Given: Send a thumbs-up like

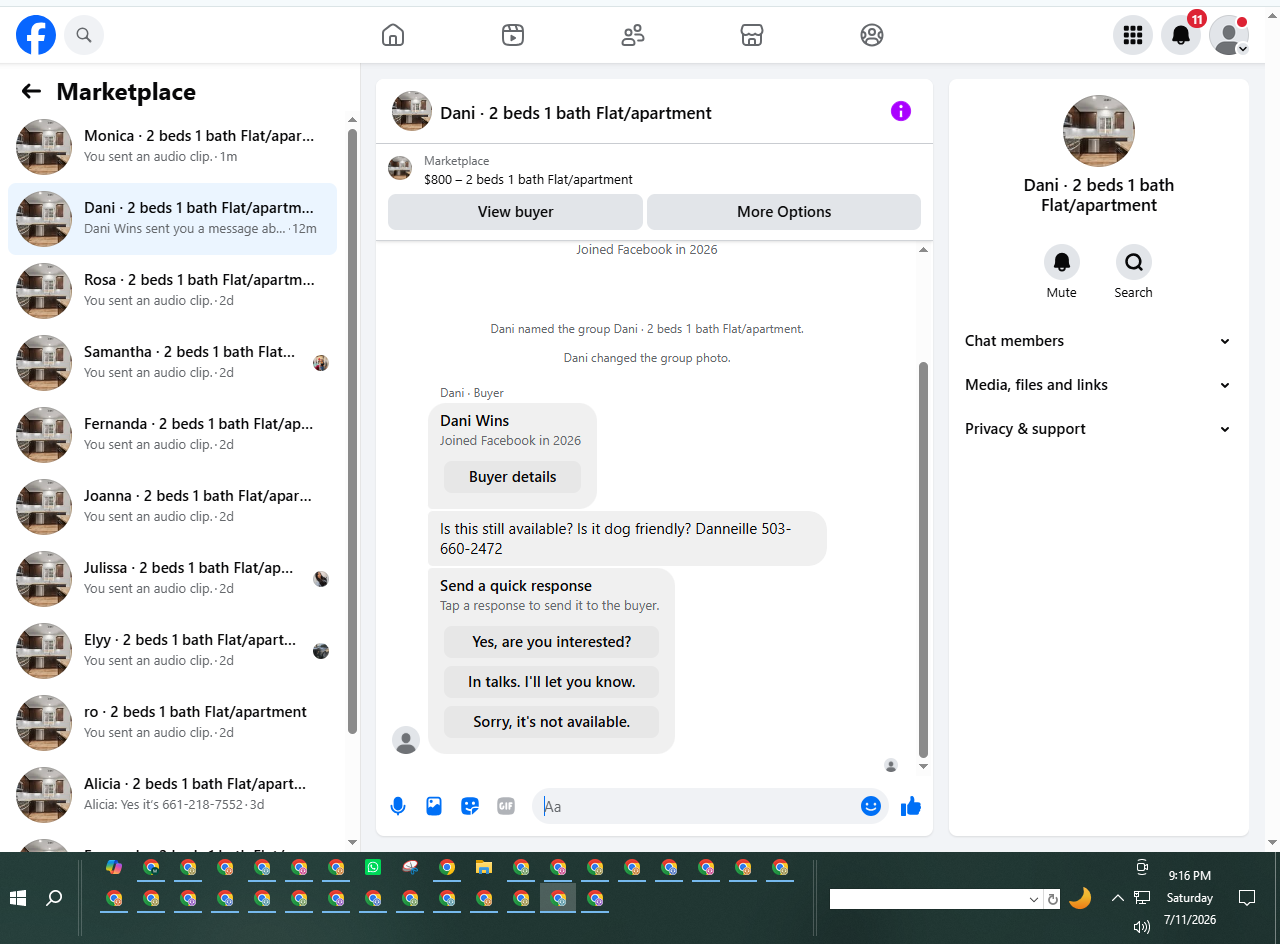Looking at the screenshot, I should pos(910,806).
